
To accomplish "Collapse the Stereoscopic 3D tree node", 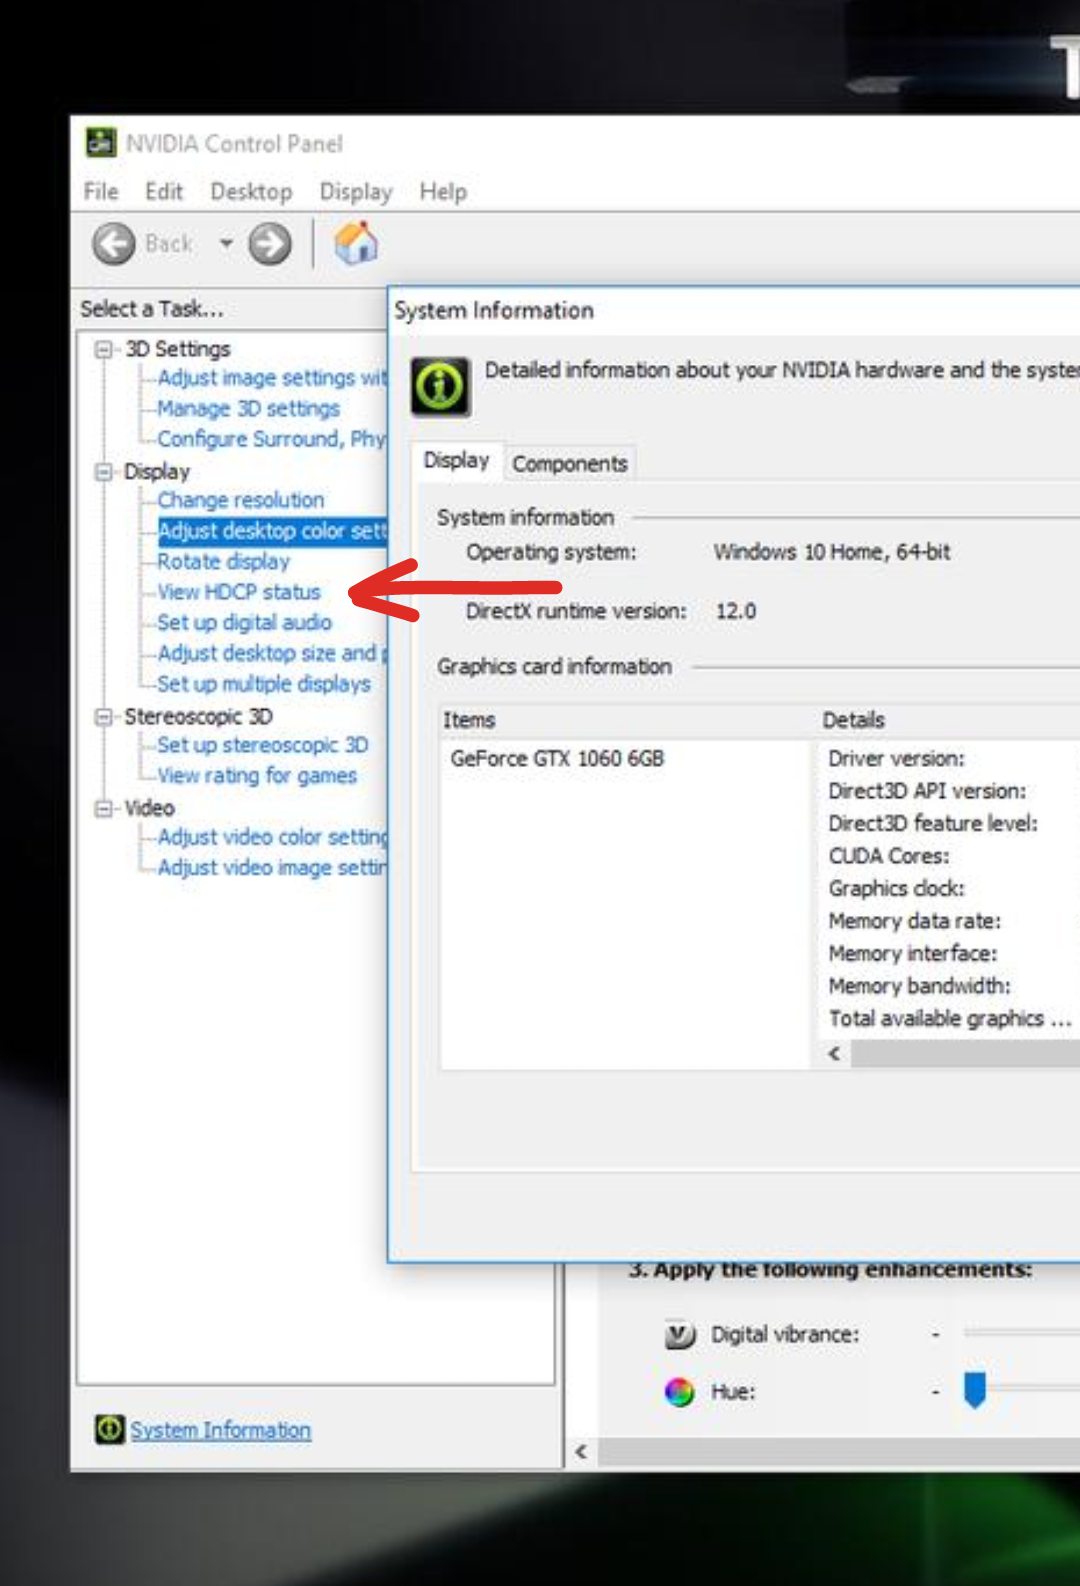I will coord(103,717).
